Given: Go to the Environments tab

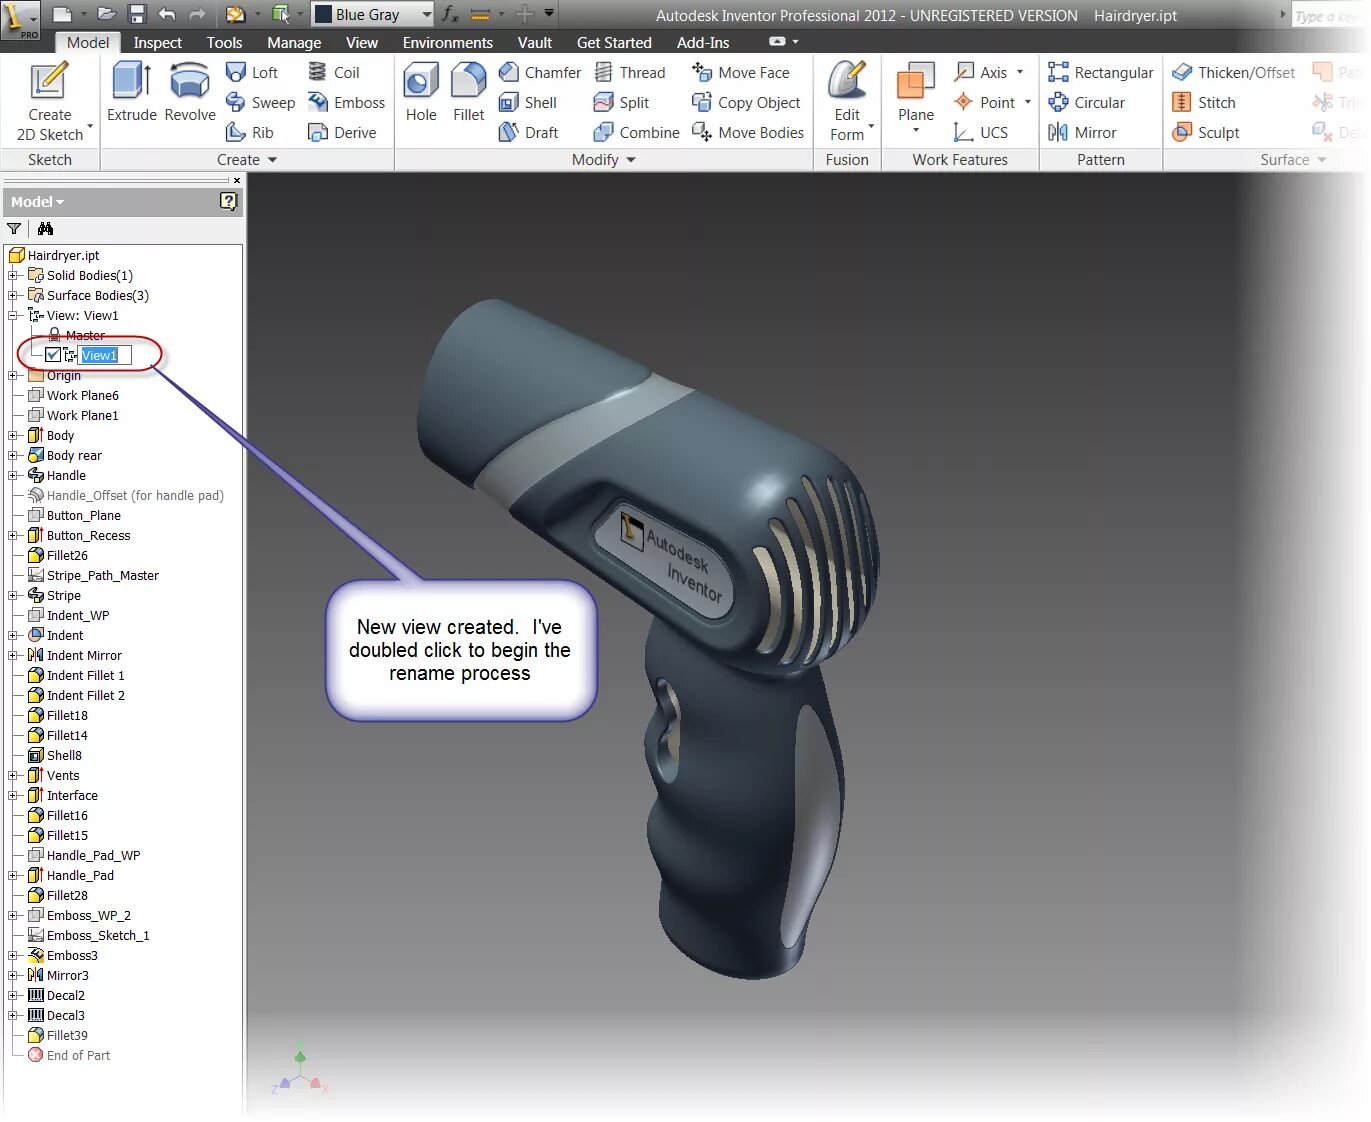Looking at the screenshot, I should click(x=447, y=42).
